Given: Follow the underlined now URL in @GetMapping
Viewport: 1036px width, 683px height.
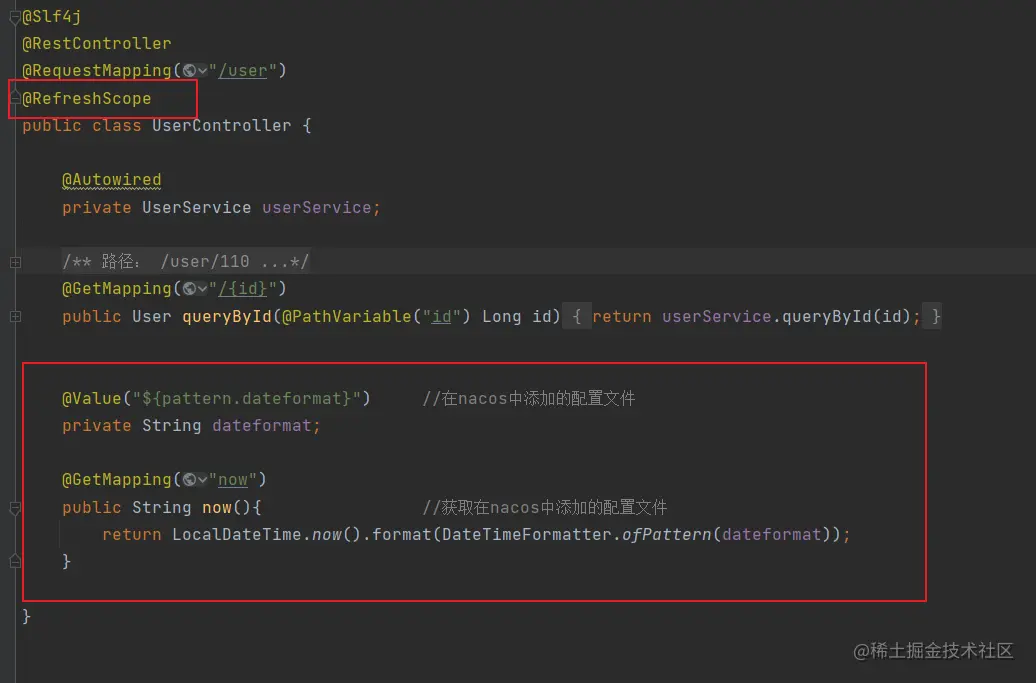Looking at the screenshot, I should click(233, 480).
